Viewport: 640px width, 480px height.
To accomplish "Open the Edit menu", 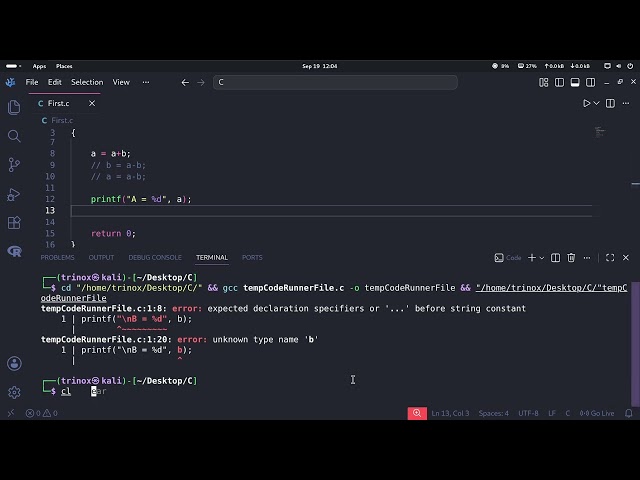I will [54, 82].
